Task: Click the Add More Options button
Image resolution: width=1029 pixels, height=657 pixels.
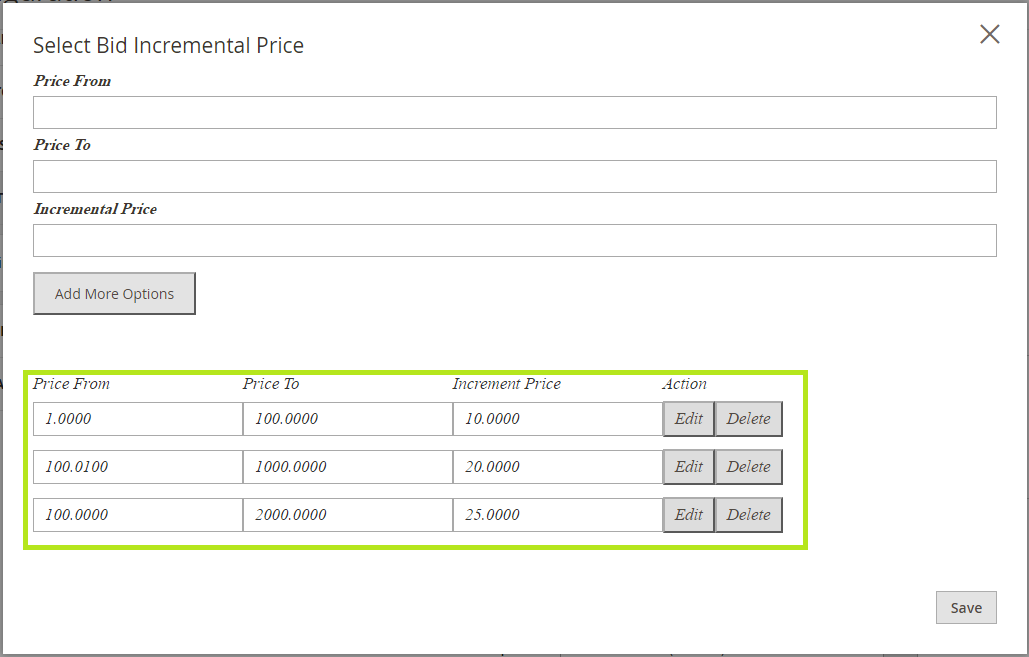Action: (x=114, y=293)
